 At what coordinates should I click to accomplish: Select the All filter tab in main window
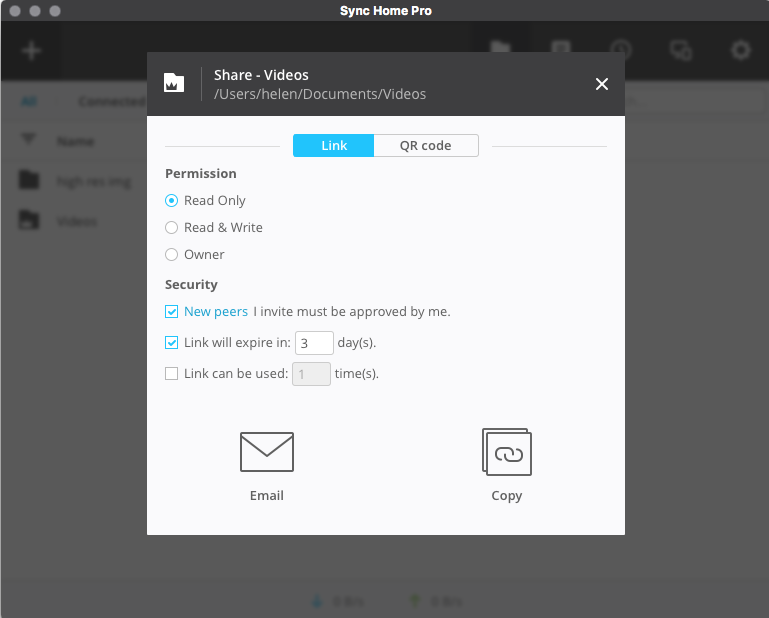[29, 102]
